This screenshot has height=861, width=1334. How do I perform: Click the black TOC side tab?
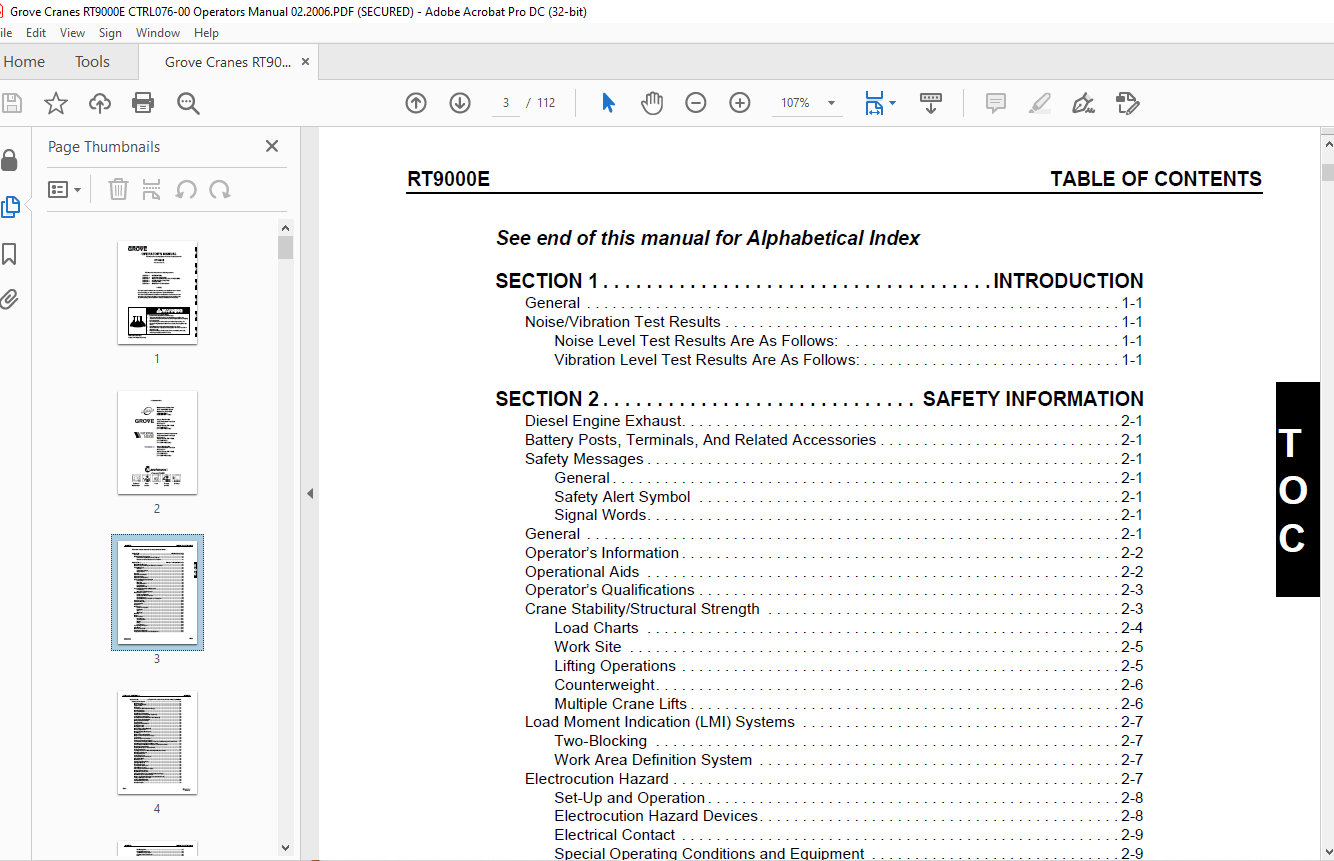1297,490
